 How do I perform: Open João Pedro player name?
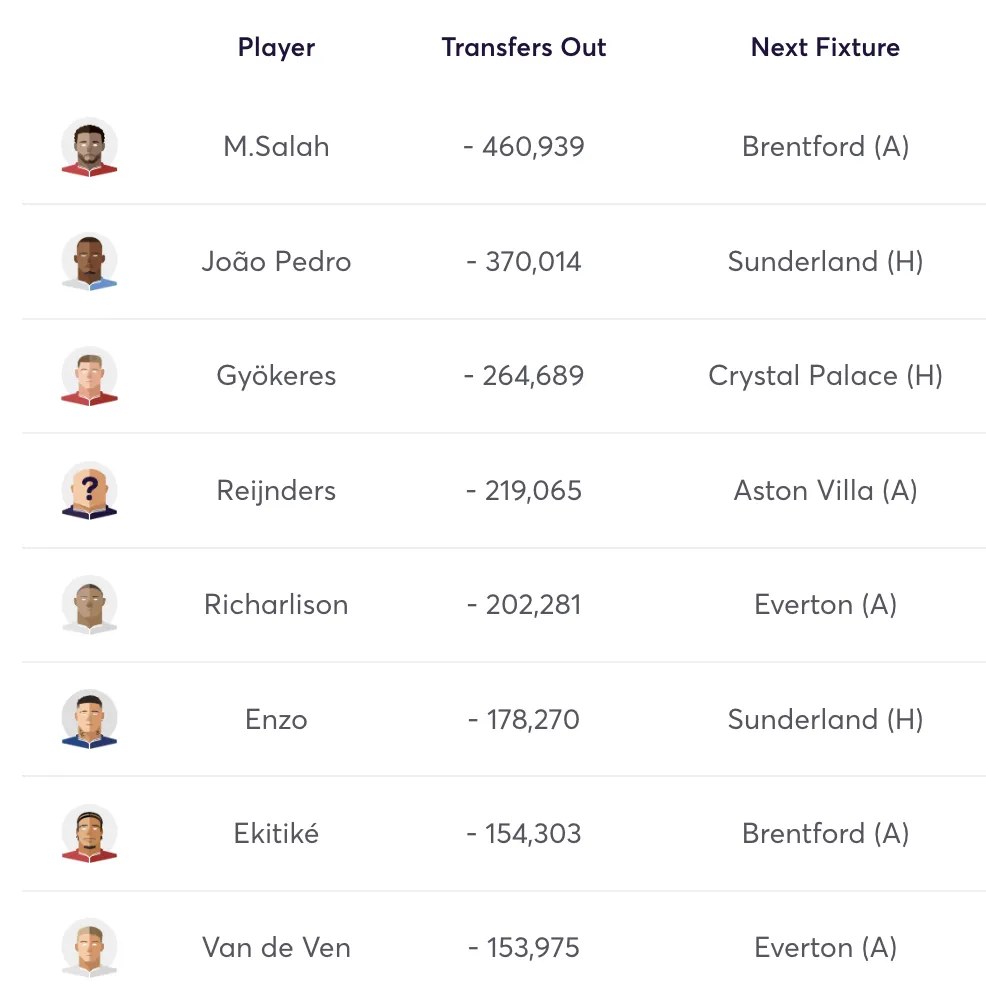pos(276,262)
